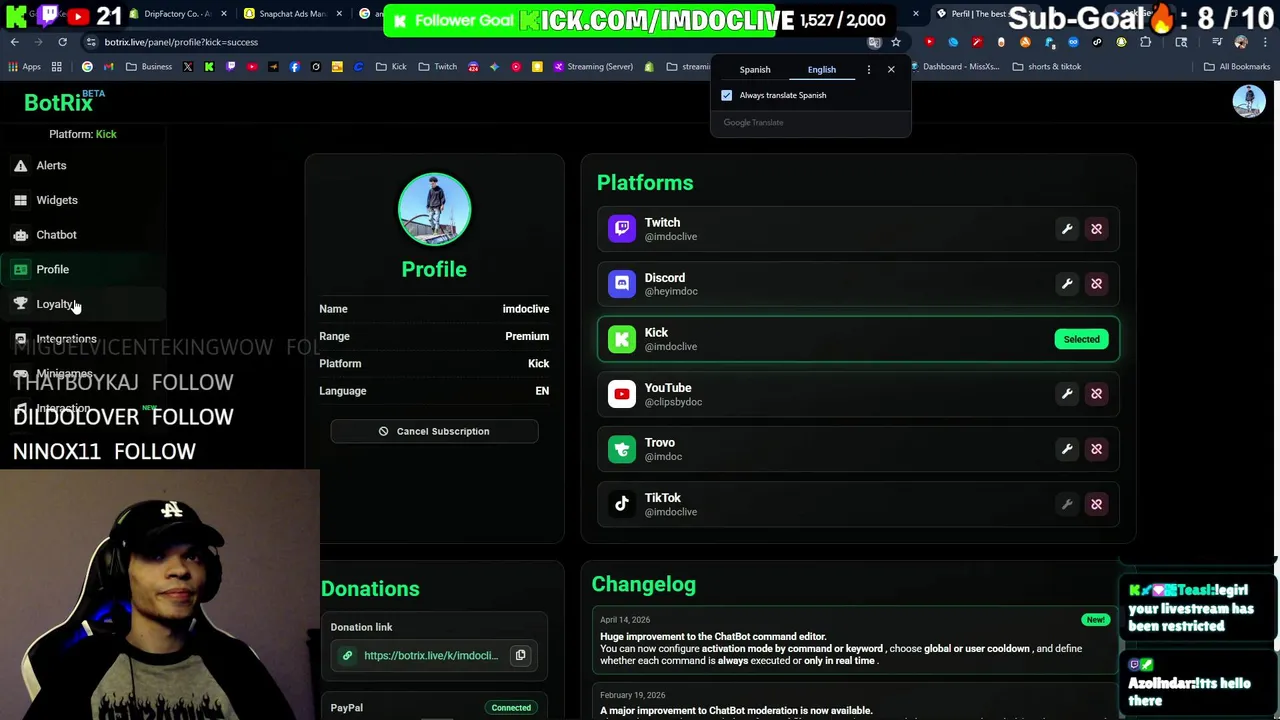
Task: Click the Loyalty trophy icon
Action: 20,304
